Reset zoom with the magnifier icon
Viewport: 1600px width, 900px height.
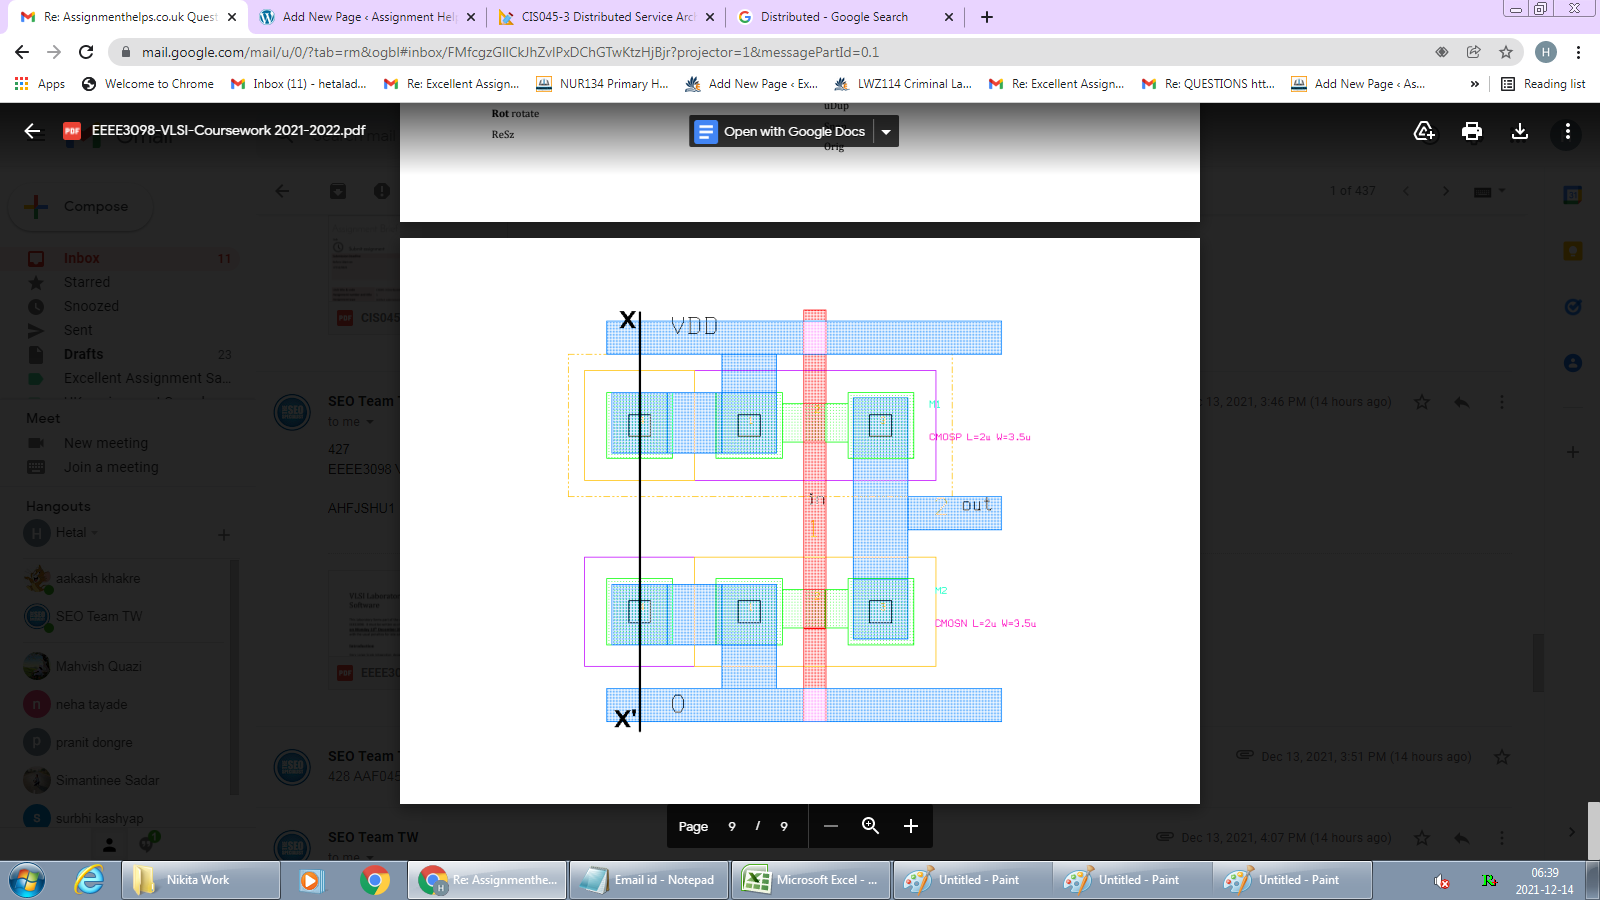(x=870, y=826)
